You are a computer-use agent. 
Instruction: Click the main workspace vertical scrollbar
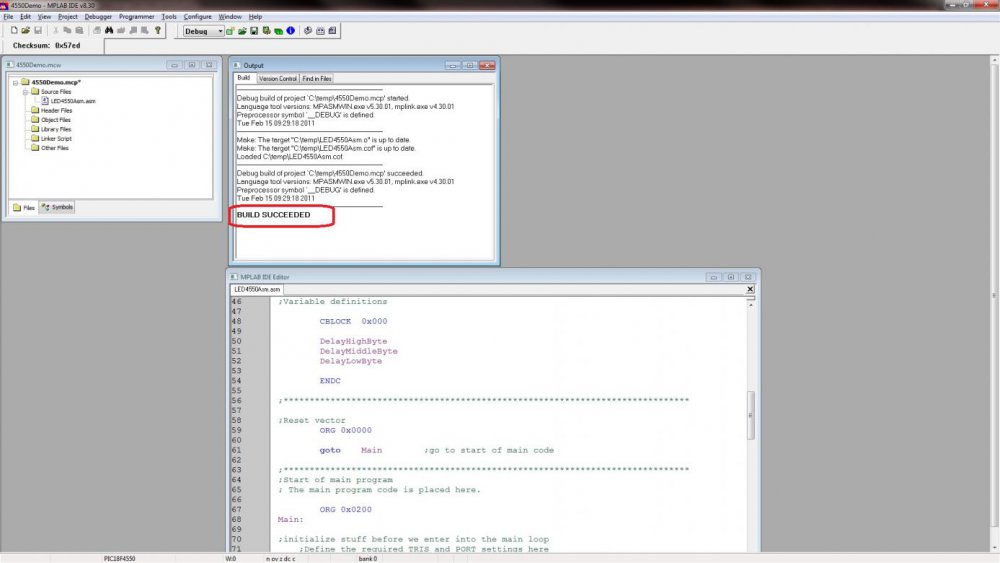point(994,296)
